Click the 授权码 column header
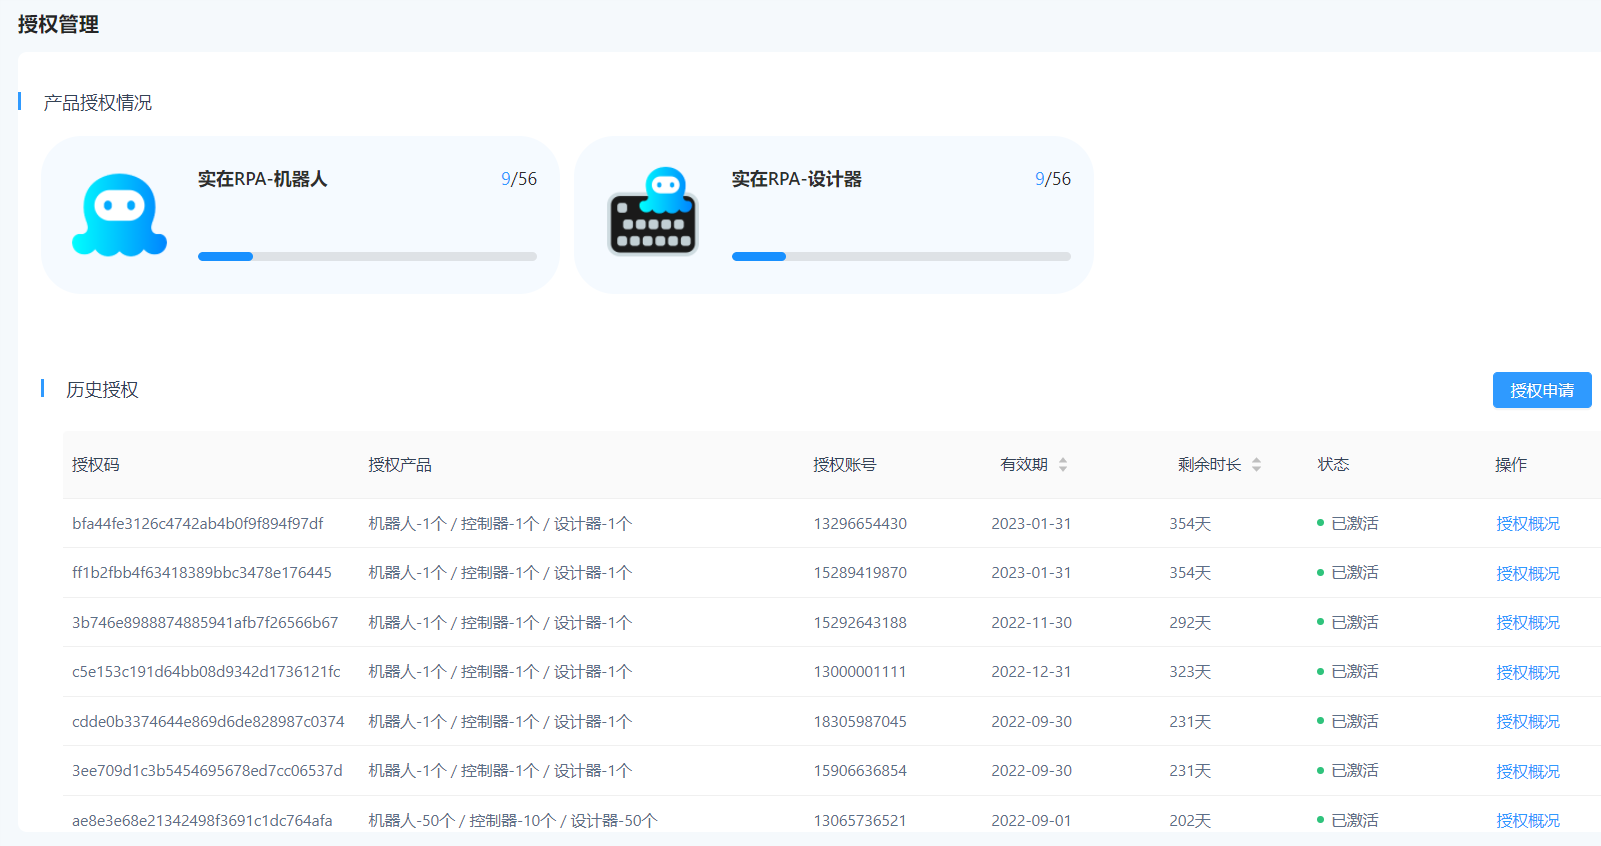1601x846 pixels. pyautogui.click(x=96, y=465)
